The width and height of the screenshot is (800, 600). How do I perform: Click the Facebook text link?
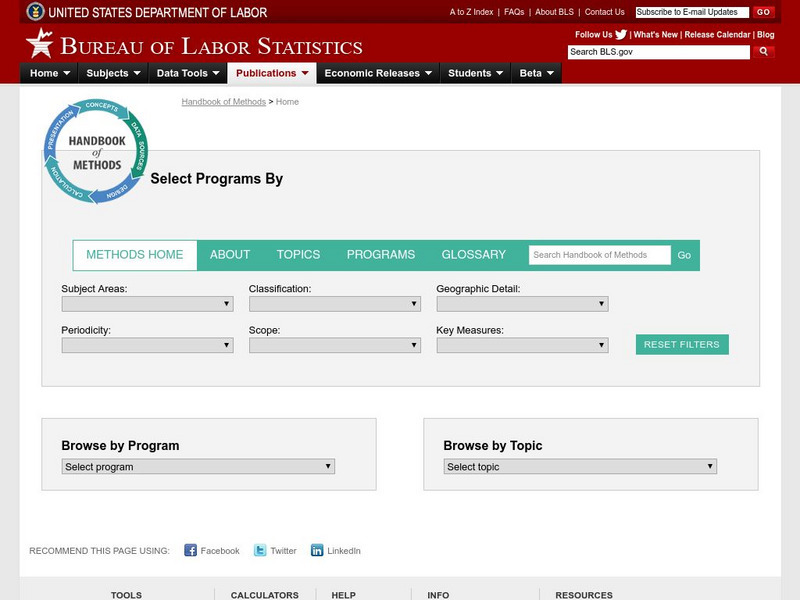pyautogui.click(x=220, y=551)
